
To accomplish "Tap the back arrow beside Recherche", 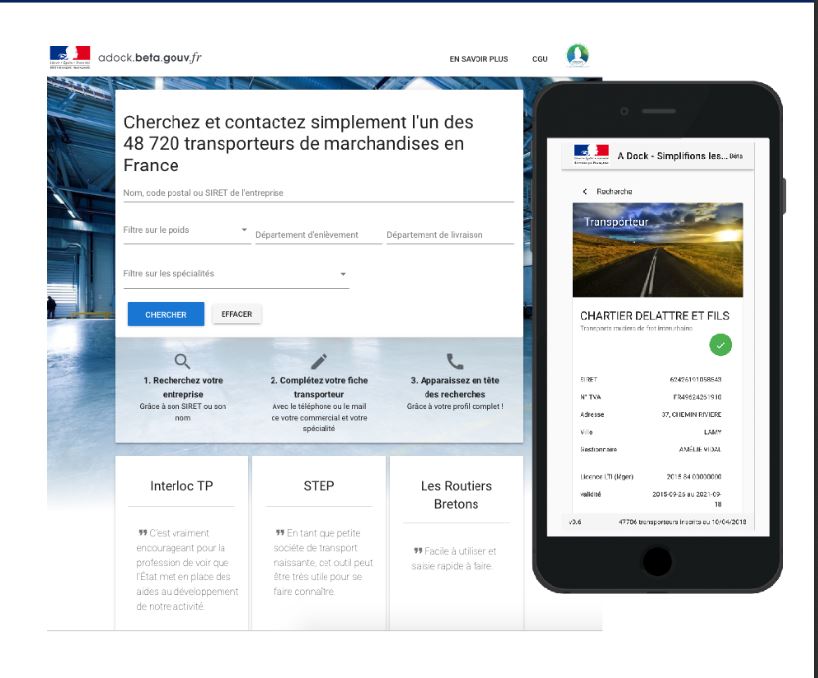I will (585, 191).
